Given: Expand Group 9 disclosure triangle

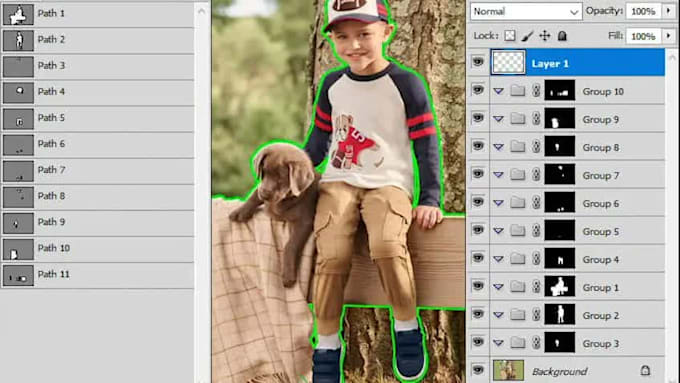Looking at the screenshot, I should coord(499,119).
